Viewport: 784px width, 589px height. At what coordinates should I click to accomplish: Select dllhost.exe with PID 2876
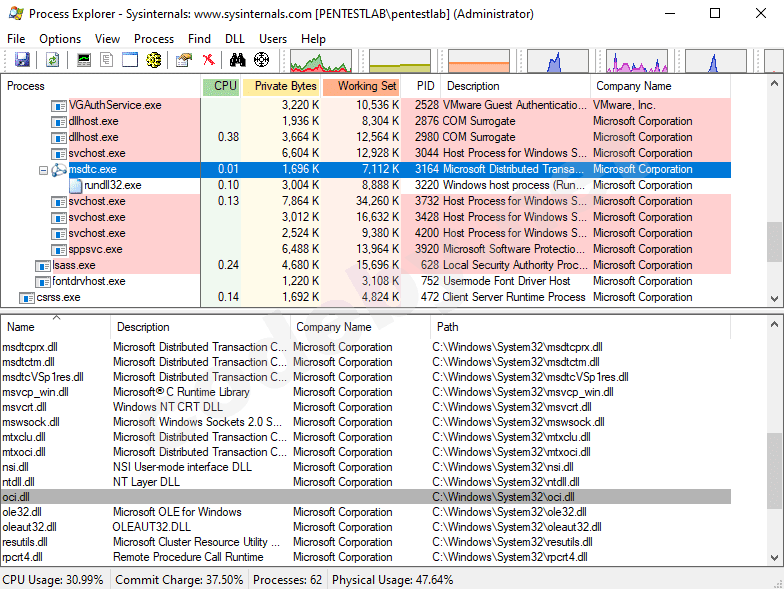(366, 122)
